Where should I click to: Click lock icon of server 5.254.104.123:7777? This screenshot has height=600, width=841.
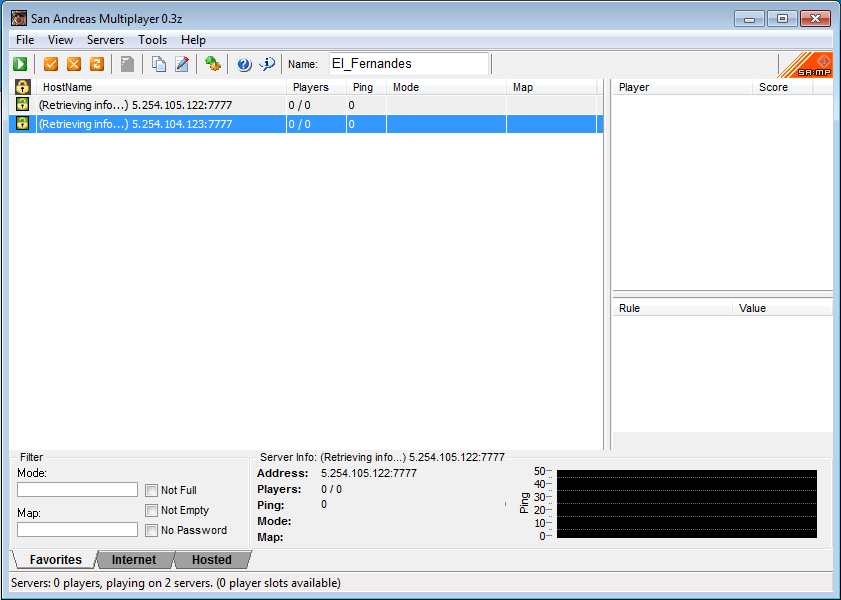pos(22,123)
